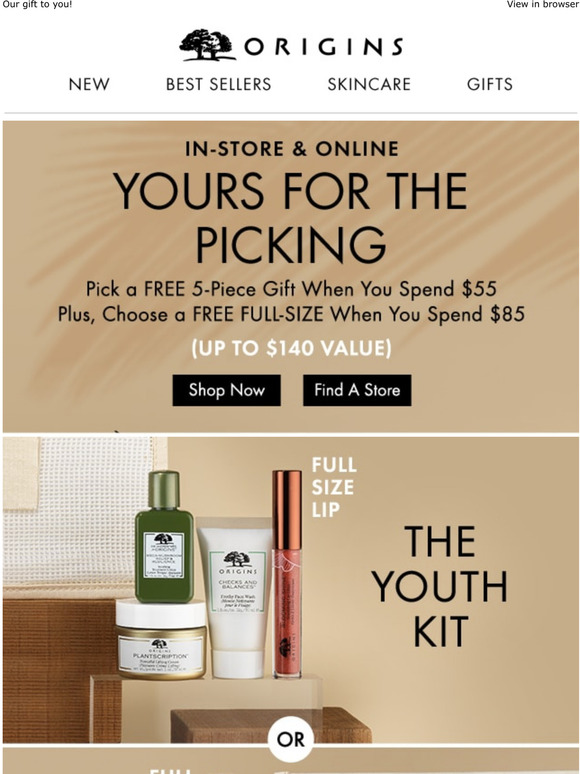
Task: Open the BEST SELLERS menu item
Action: (218, 84)
